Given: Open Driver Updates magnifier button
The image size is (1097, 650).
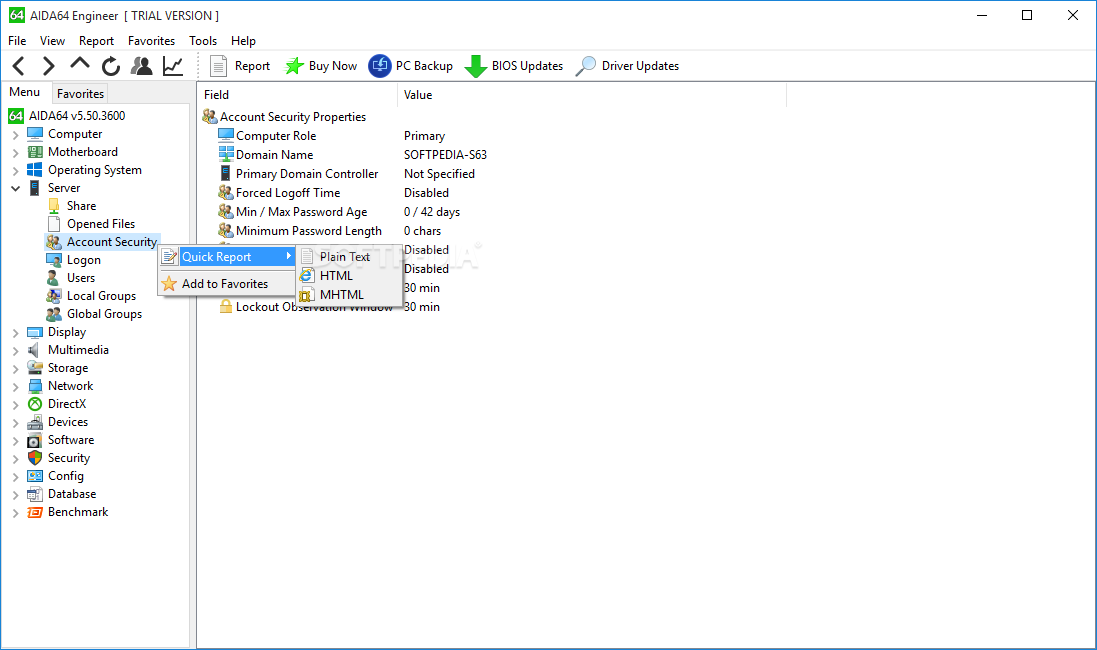Looking at the screenshot, I should 628,66.
